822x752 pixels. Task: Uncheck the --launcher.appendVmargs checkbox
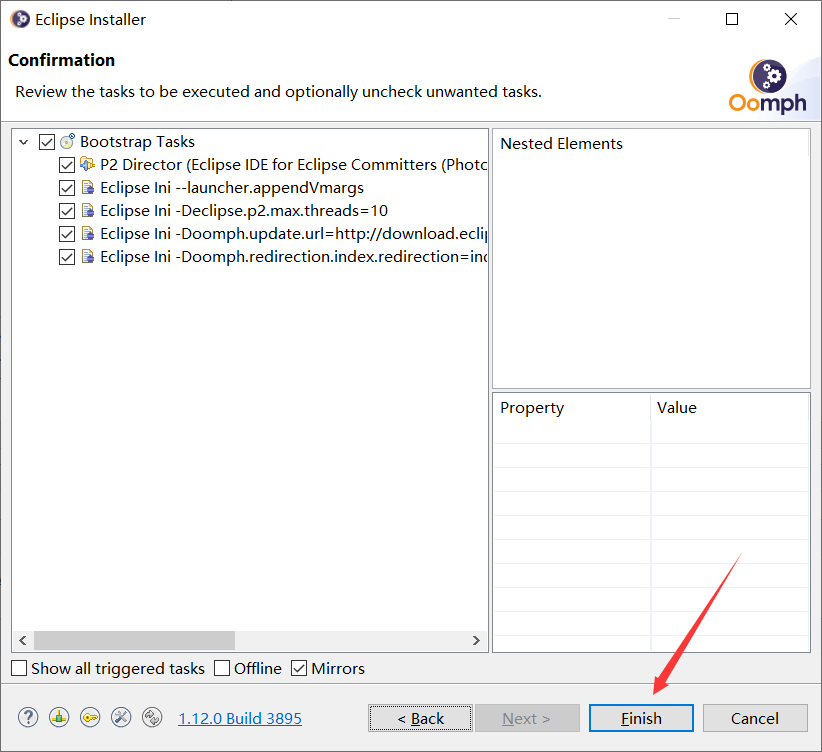point(67,188)
